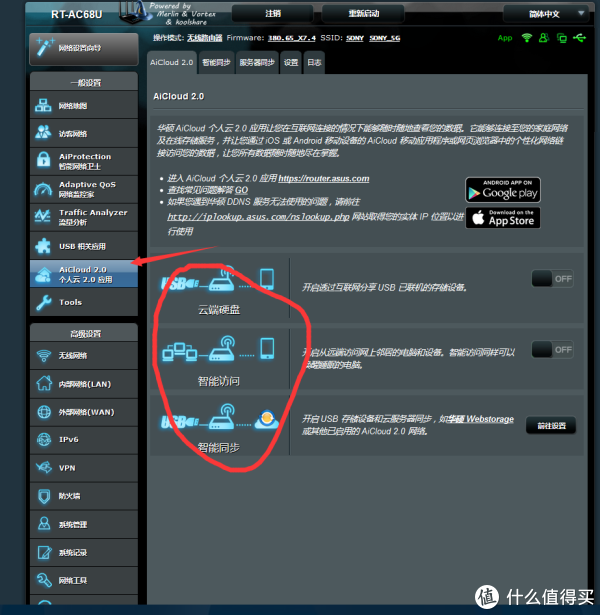The image size is (600, 615).
Task: Click the router image in header
Action: coord(135,13)
